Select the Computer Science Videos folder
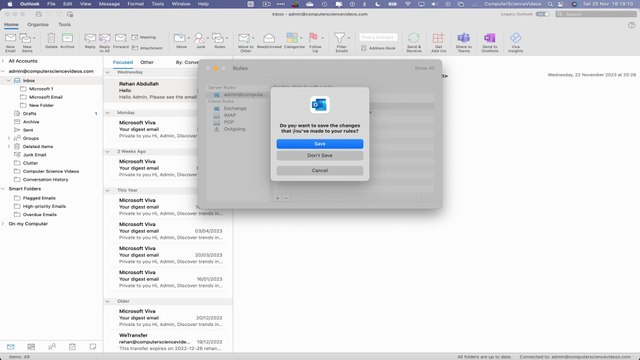The width and height of the screenshot is (640, 360). [x=51, y=171]
